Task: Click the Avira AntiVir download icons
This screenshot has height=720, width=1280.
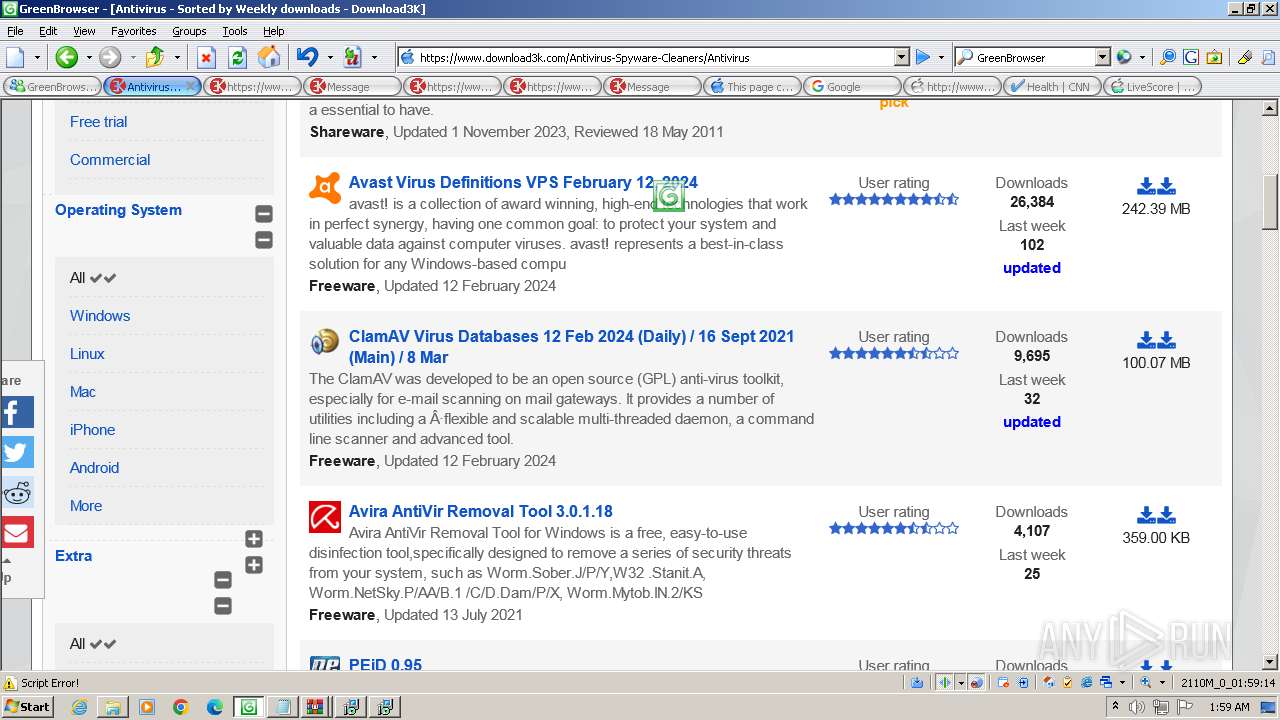Action: 1156,515
